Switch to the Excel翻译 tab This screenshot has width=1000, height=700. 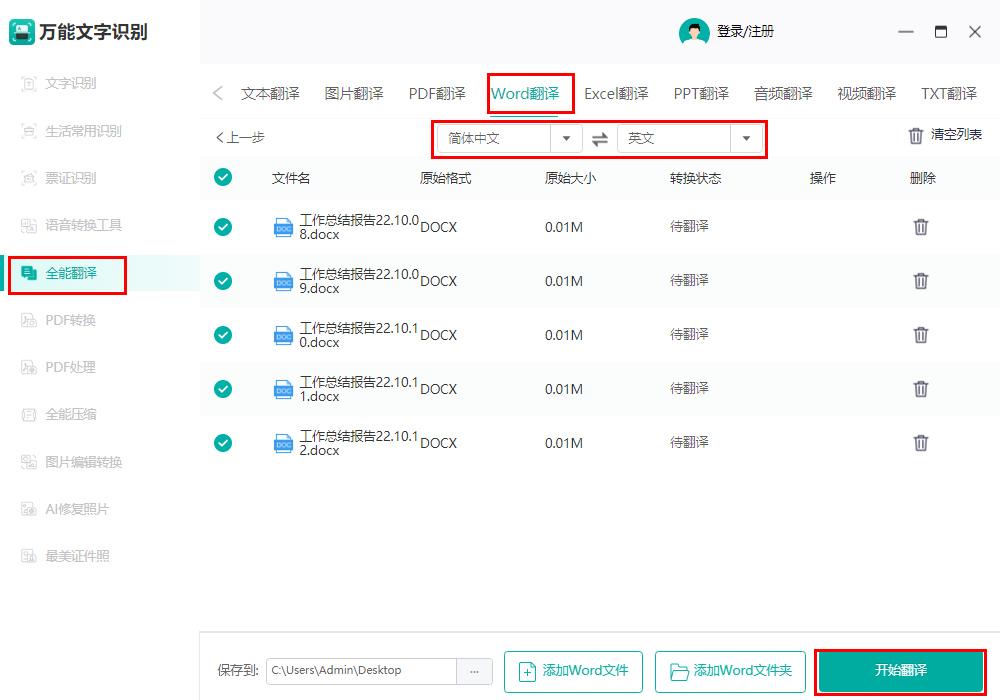click(616, 93)
